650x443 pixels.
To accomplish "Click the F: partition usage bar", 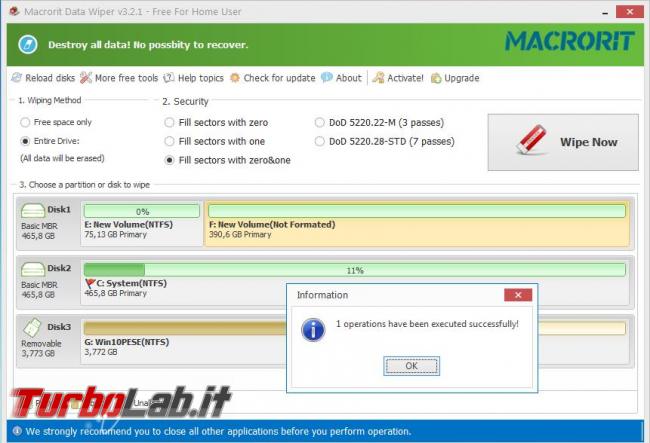I will click(417, 211).
